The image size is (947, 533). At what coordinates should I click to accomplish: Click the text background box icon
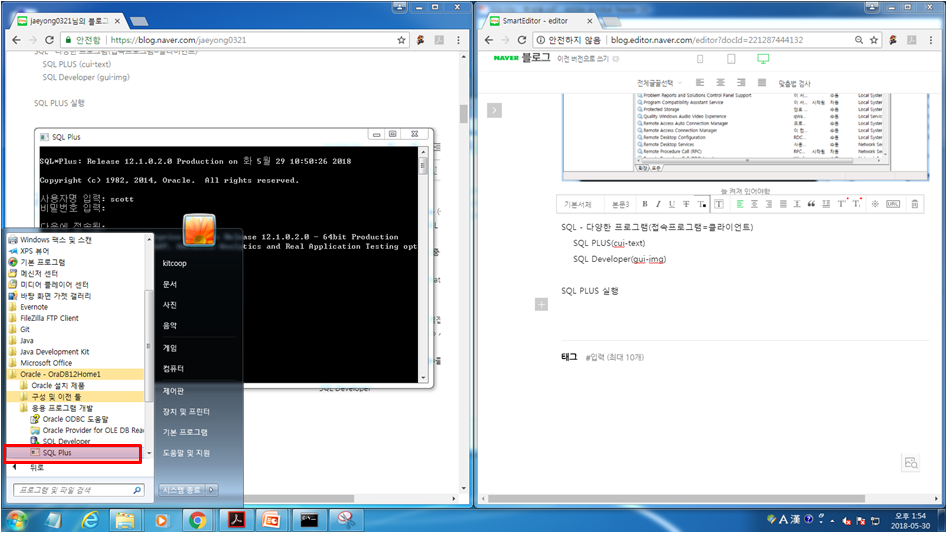719,204
